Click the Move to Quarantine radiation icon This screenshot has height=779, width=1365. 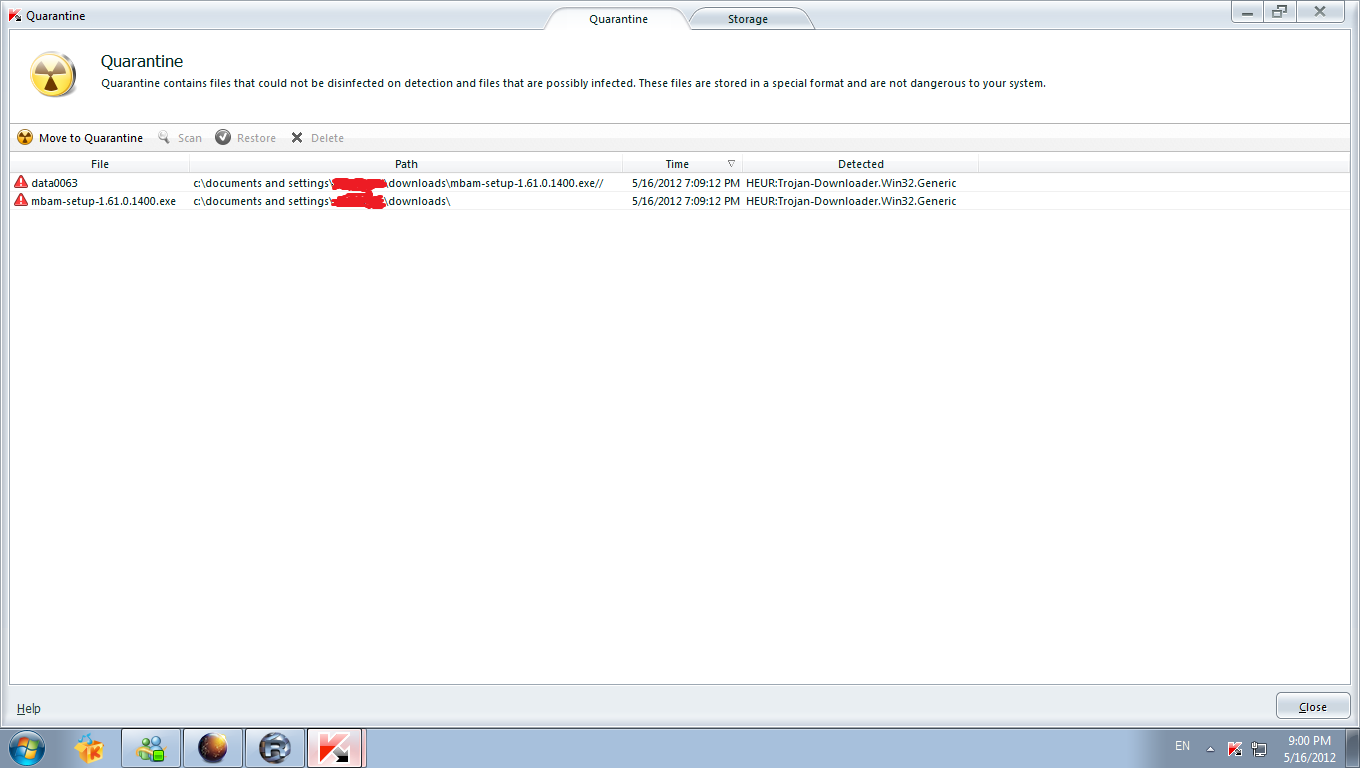pos(25,138)
